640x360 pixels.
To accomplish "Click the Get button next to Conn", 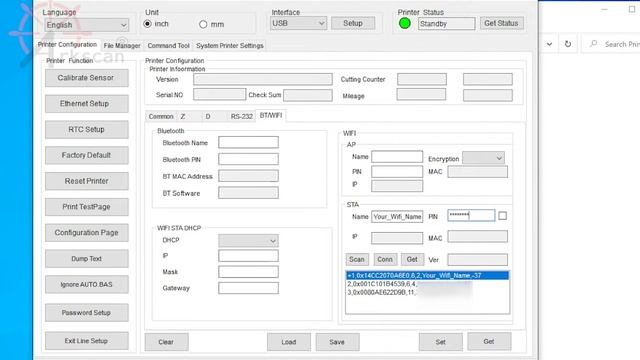I will point(412,259).
